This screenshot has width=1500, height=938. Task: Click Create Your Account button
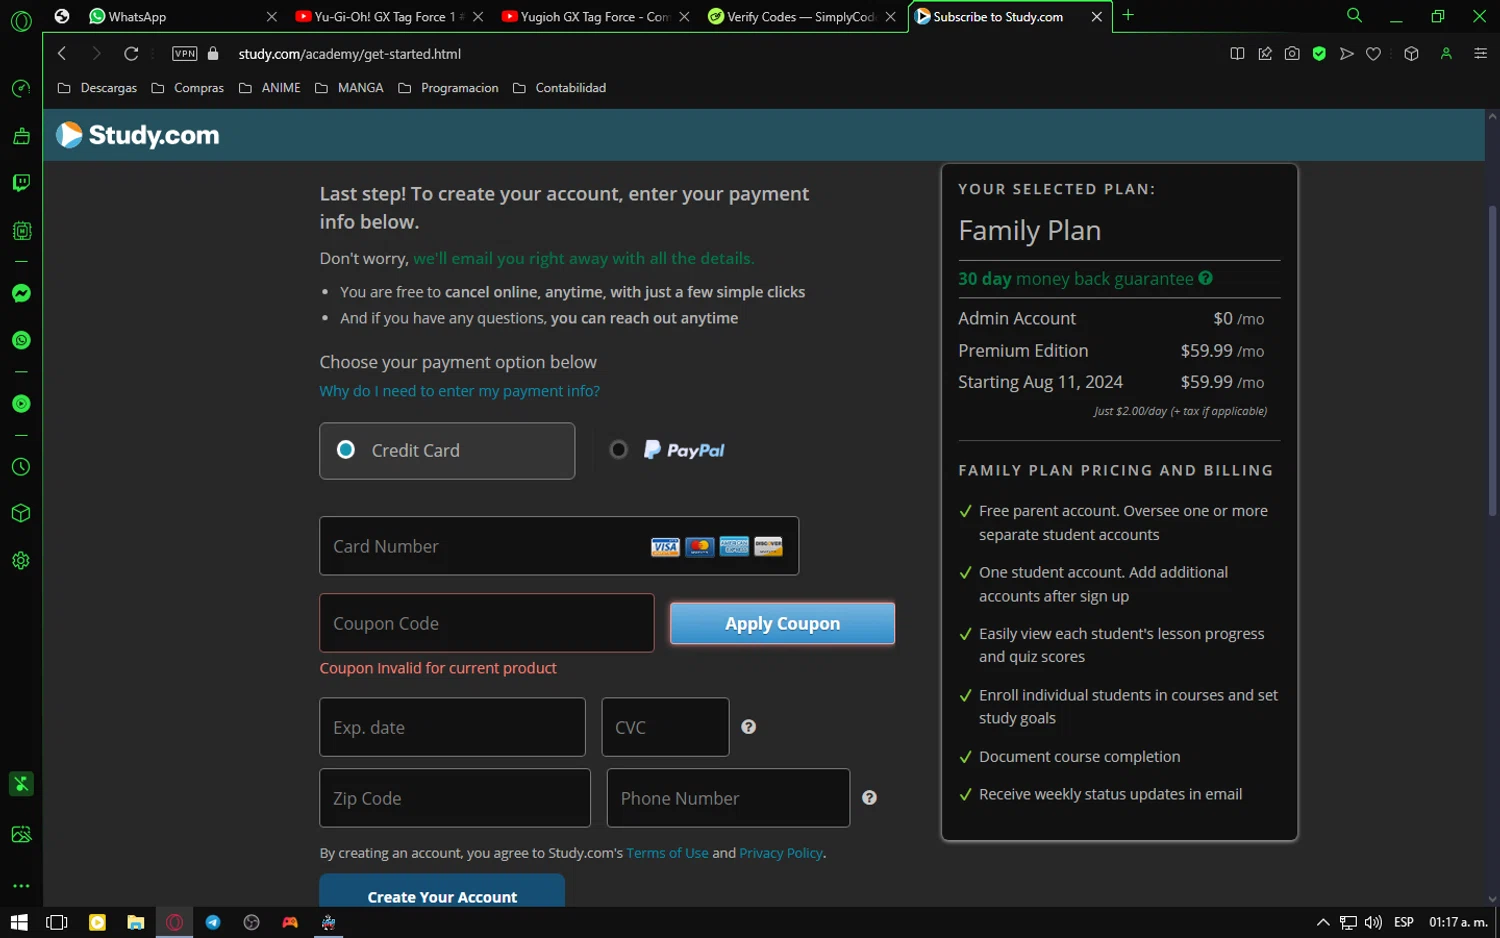(442, 892)
